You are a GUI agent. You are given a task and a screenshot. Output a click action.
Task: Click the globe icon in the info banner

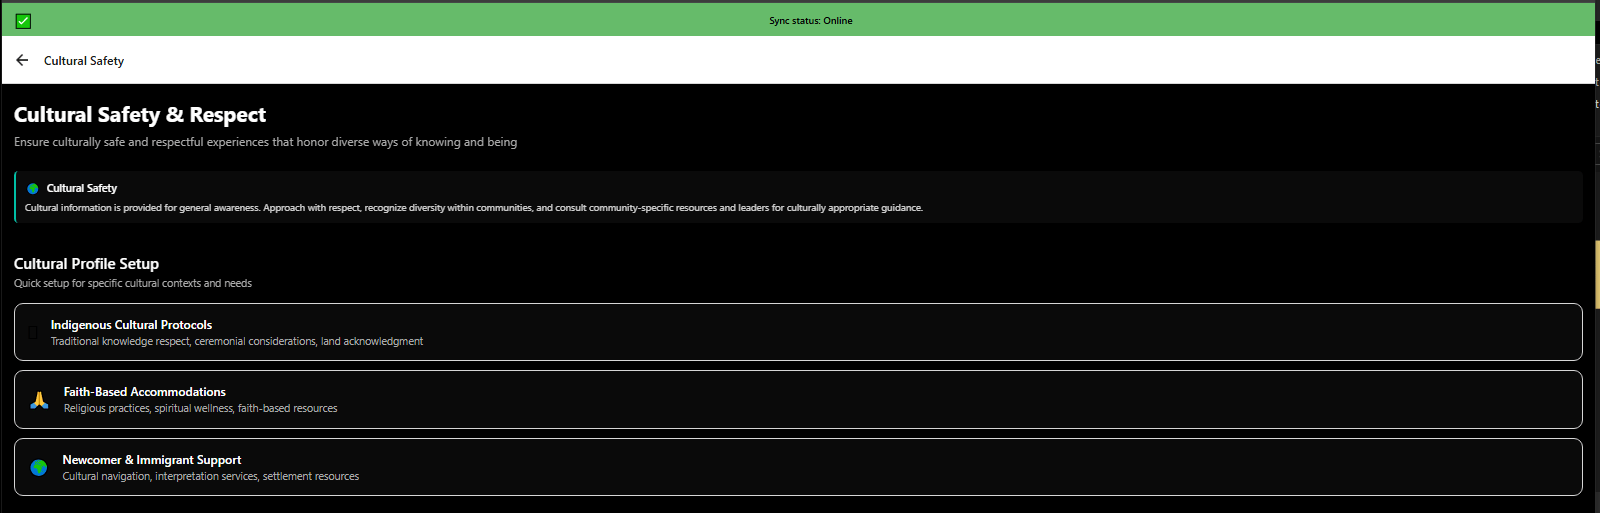pos(33,188)
